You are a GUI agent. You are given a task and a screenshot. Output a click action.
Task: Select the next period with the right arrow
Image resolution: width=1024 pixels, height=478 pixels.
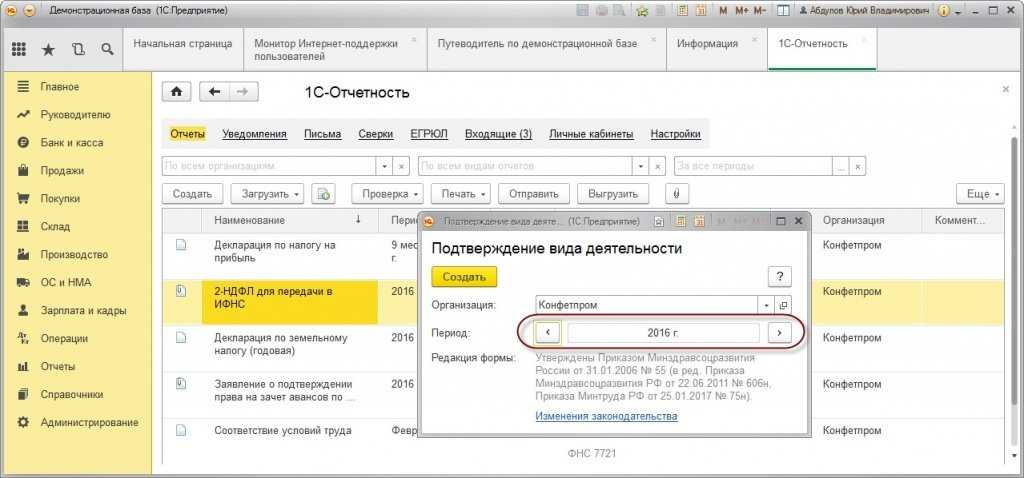(780, 332)
